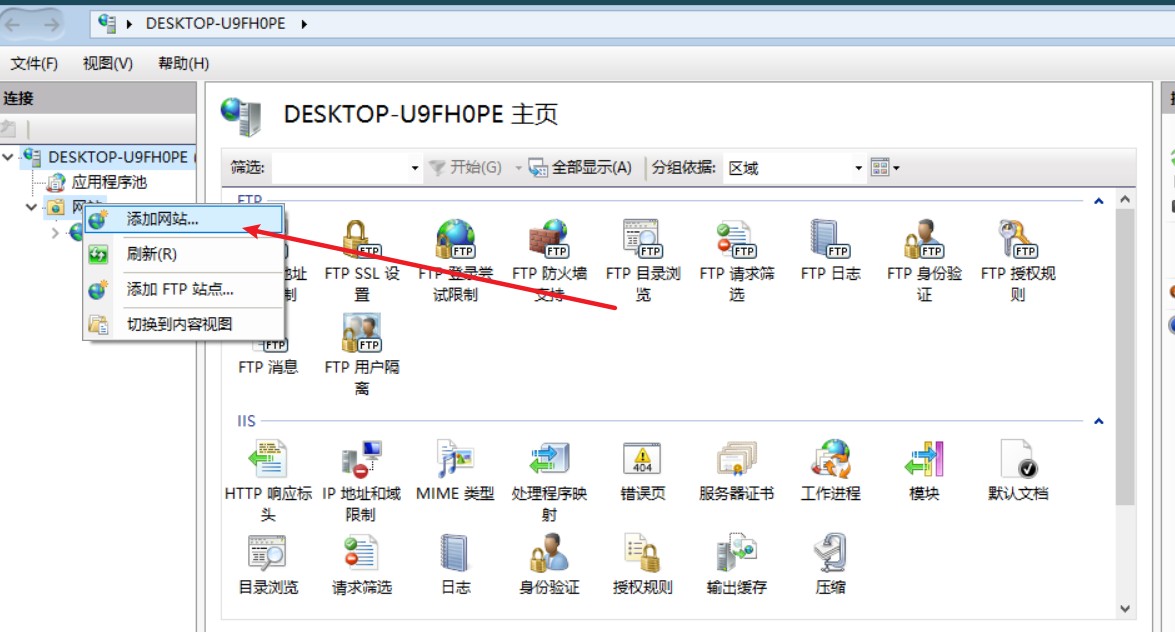Viewport: 1175px width, 632px height.
Task: Open the IIS 目录浏览 feature
Action: pyautogui.click(x=268, y=565)
